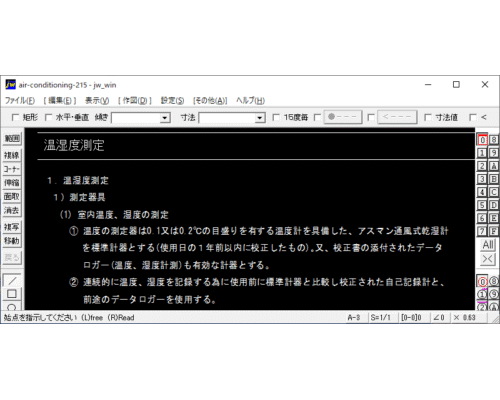This screenshot has width=500, height=400.
Task: Enable the 矩形 checkbox
Action: click(x=15, y=117)
